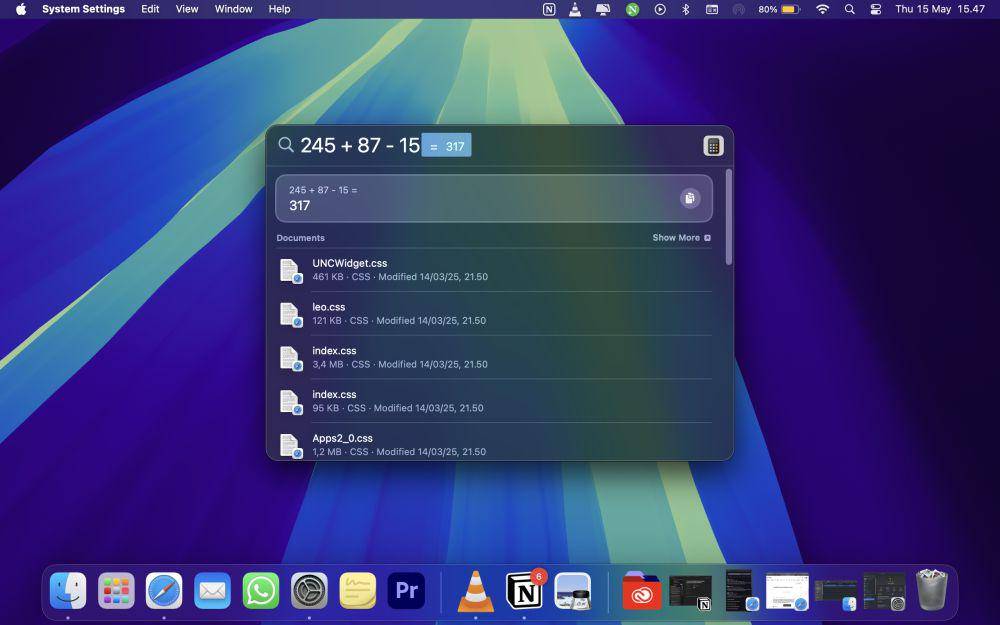Image resolution: width=1000 pixels, height=625 pixels.
Task: Restore the minimized Finder window in Dock
Action: click(836, 593)
